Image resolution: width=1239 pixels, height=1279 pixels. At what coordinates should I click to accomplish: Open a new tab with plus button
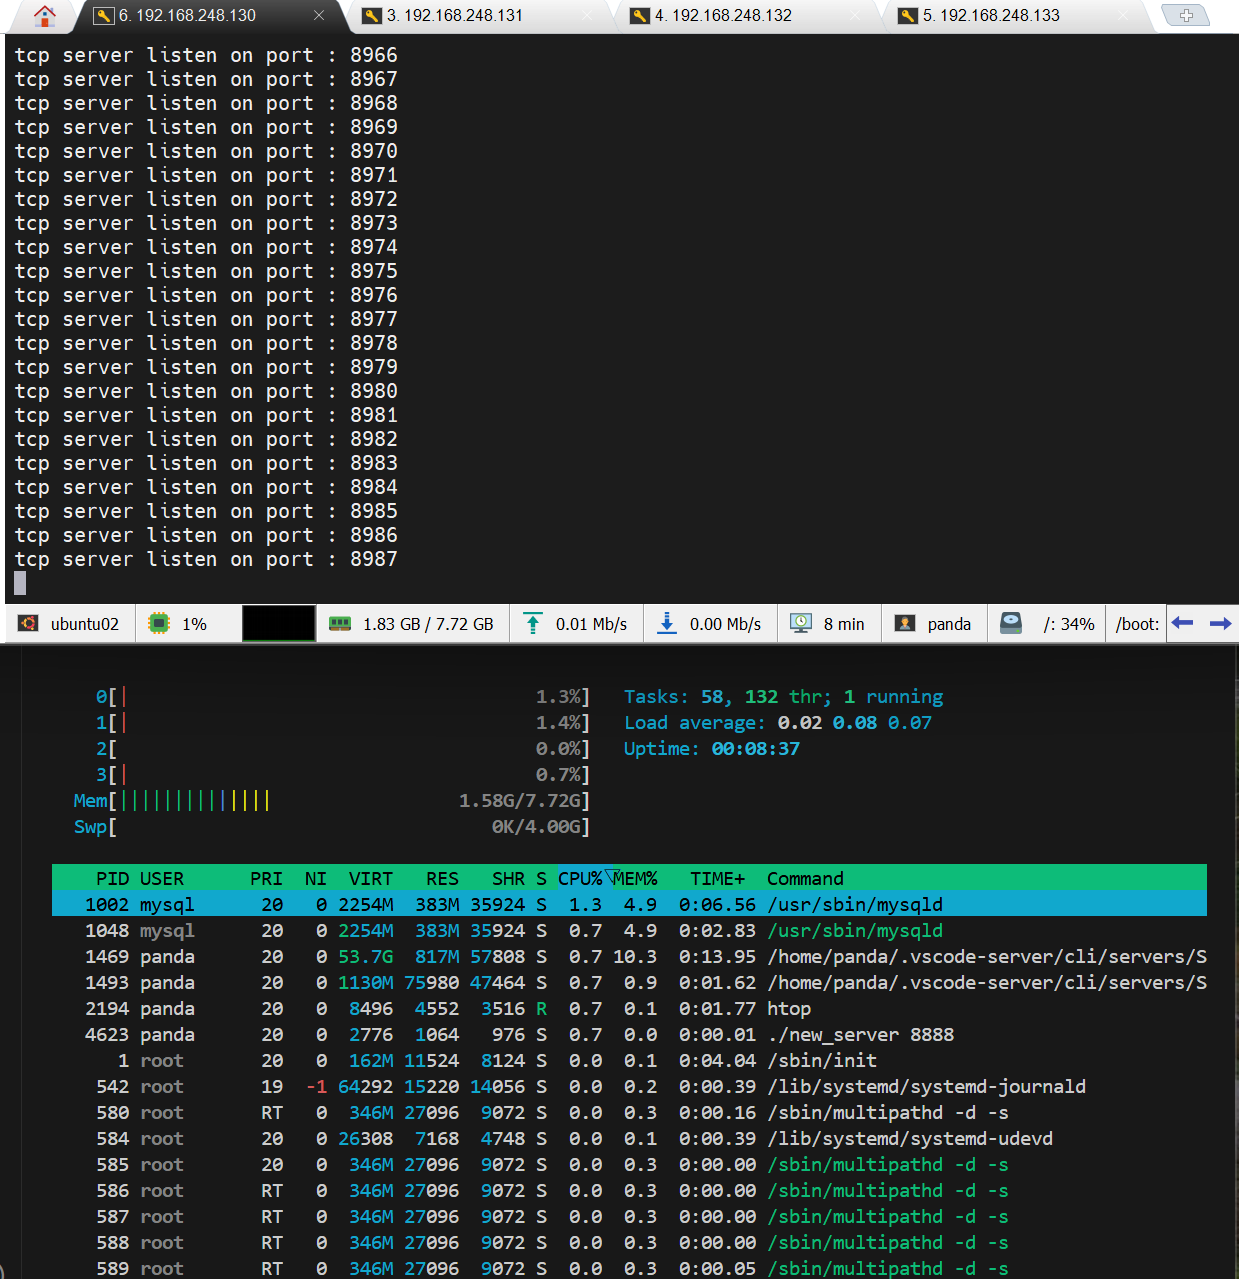point(1186,15)
